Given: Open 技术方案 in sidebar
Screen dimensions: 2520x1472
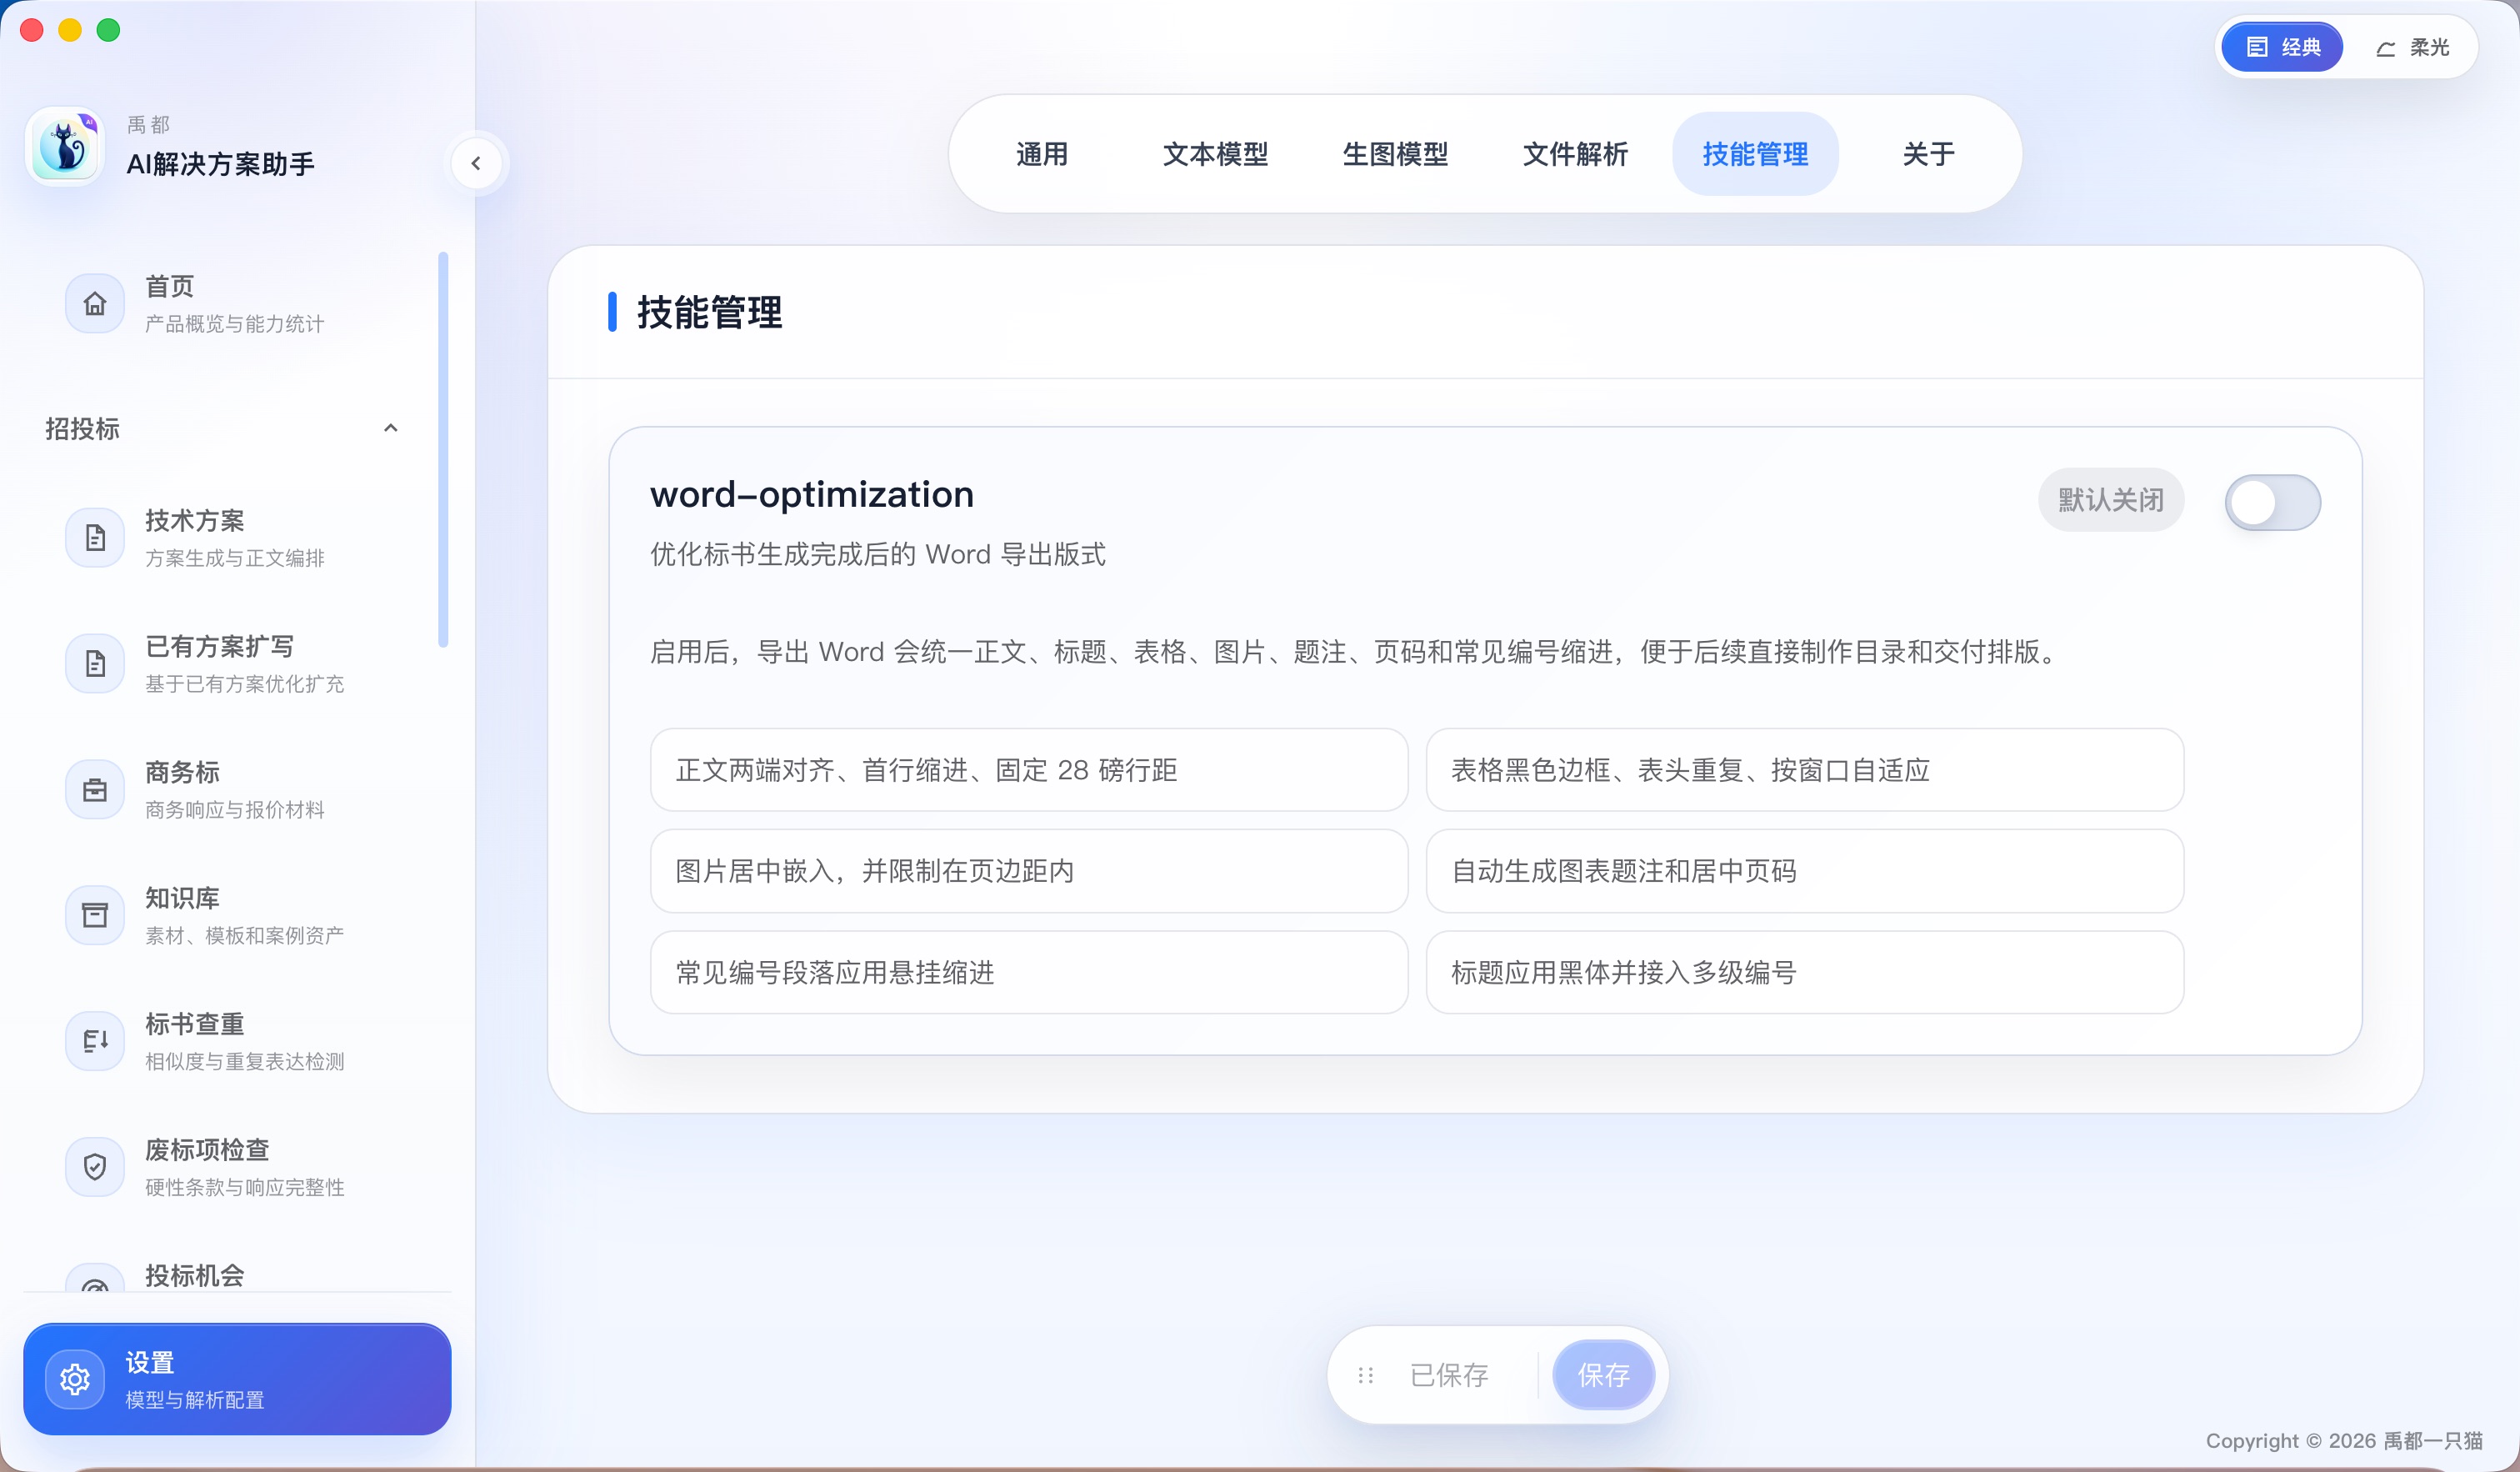Looking at the screenshot, I should click(237, 538).
